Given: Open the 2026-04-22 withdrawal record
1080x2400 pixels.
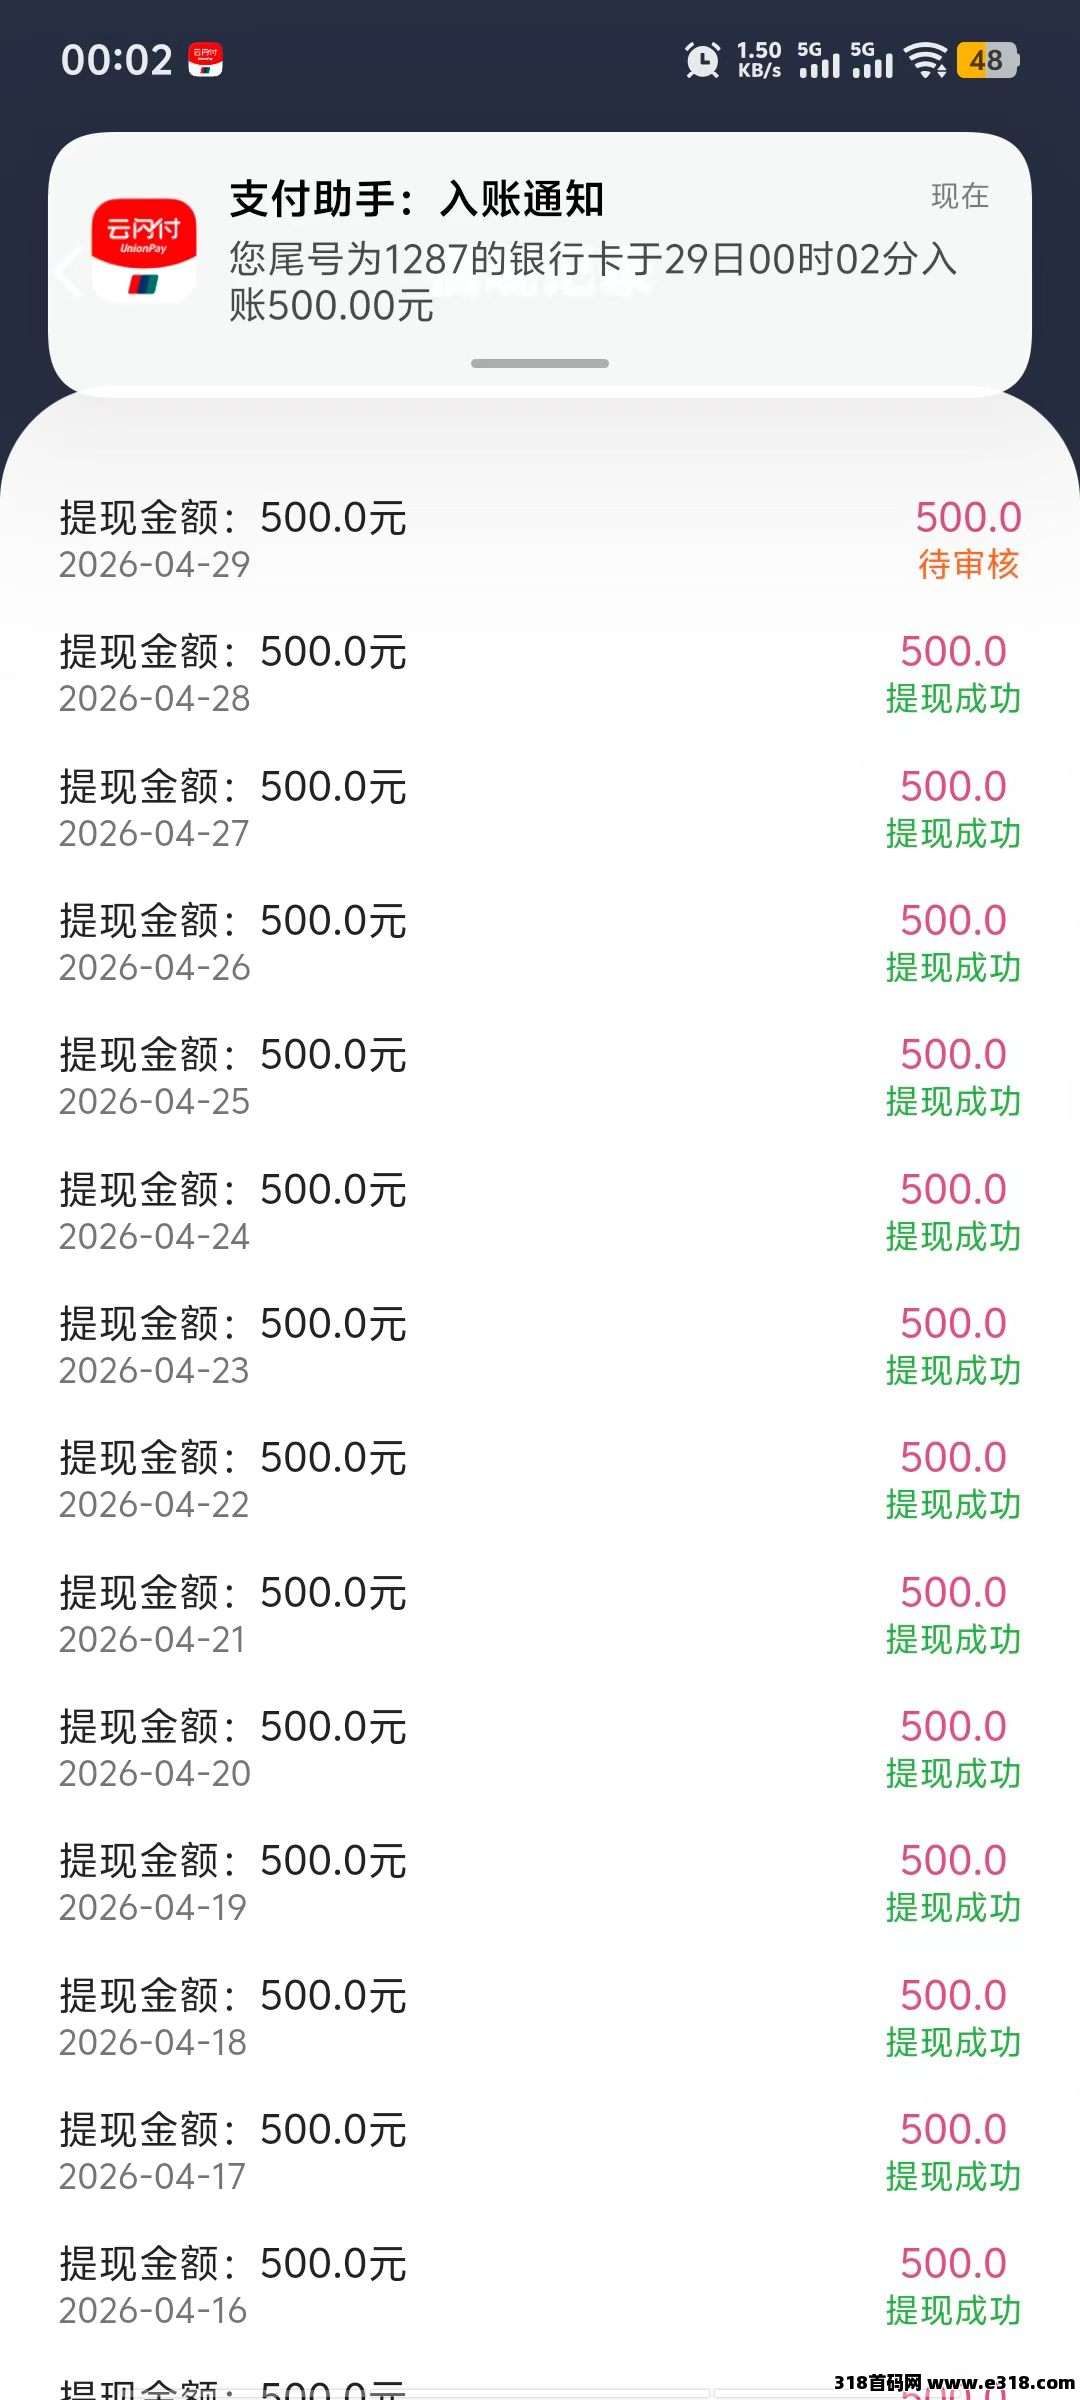Looking at the screenshot, I should (540, 1480).
